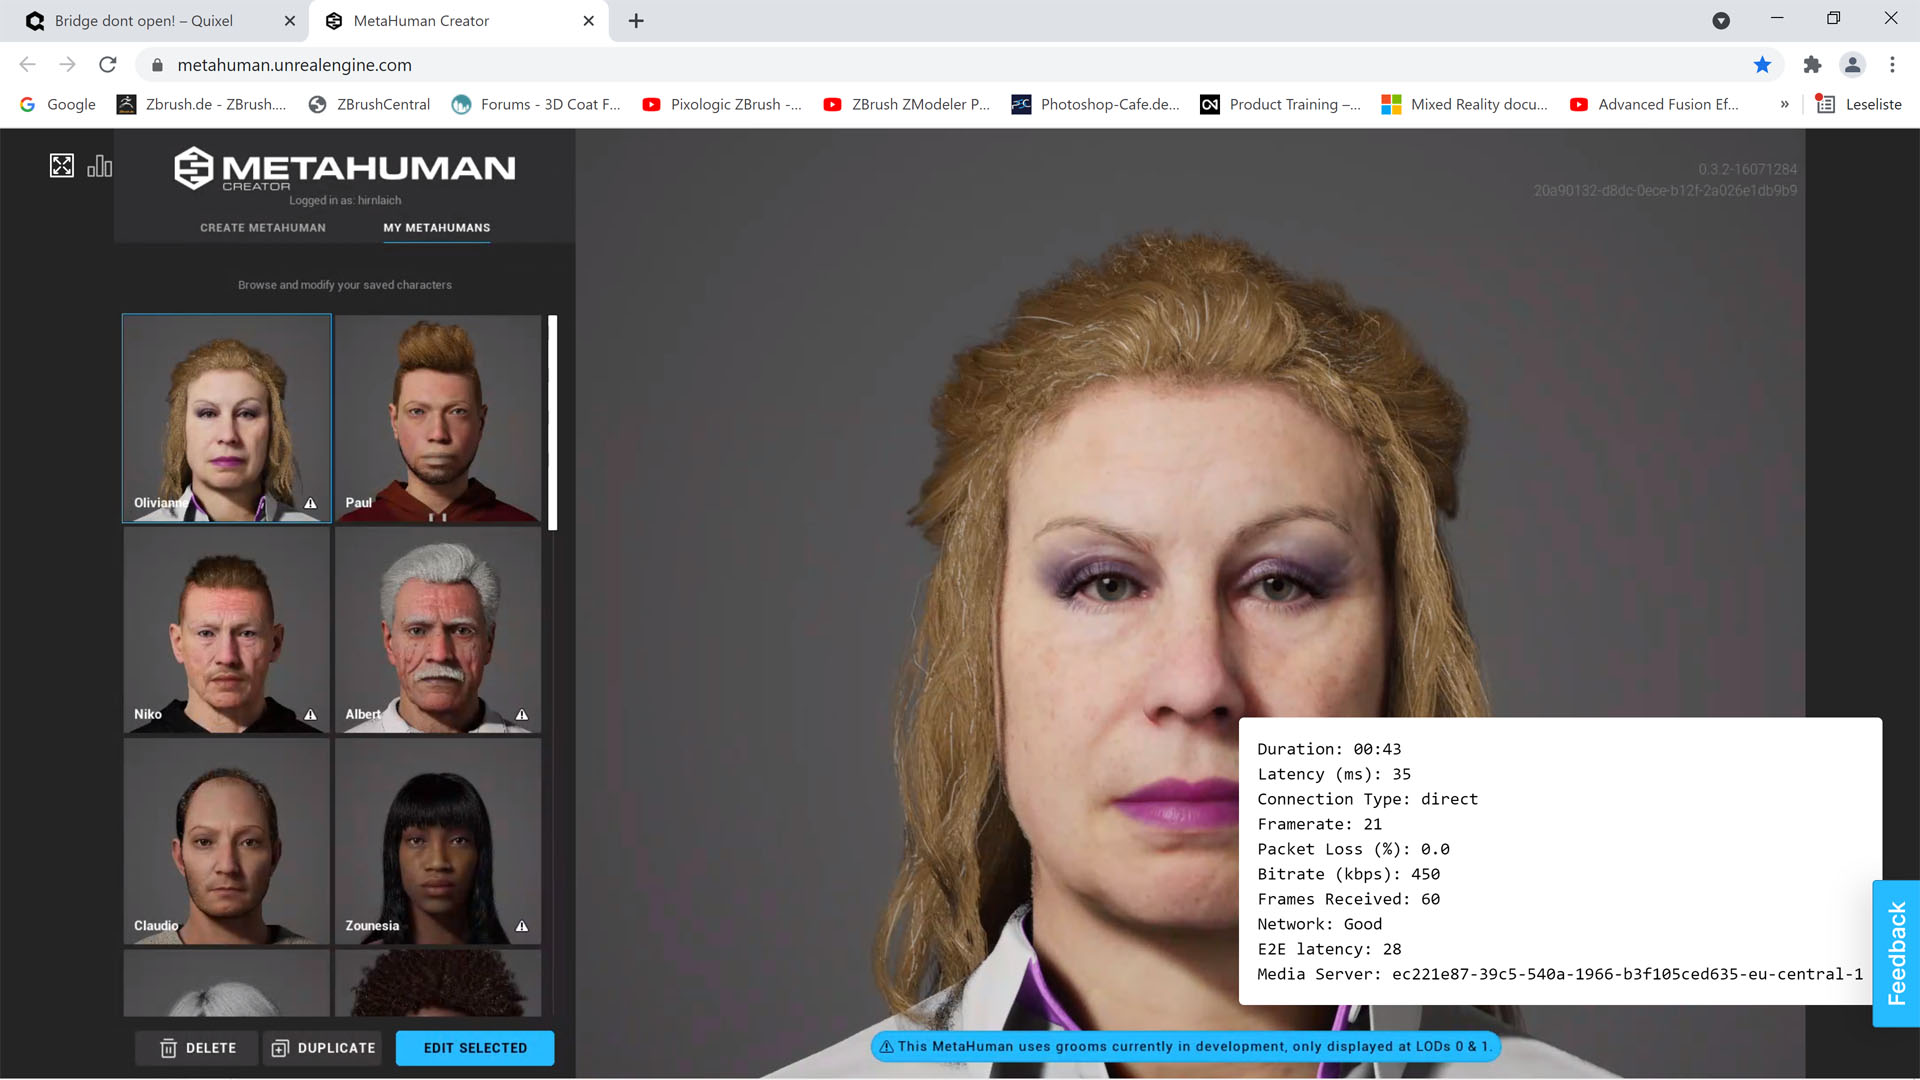Screen dimensions: 1920x1080
Task: Go forward with browser forward arrow
Action: coord(67,65)
